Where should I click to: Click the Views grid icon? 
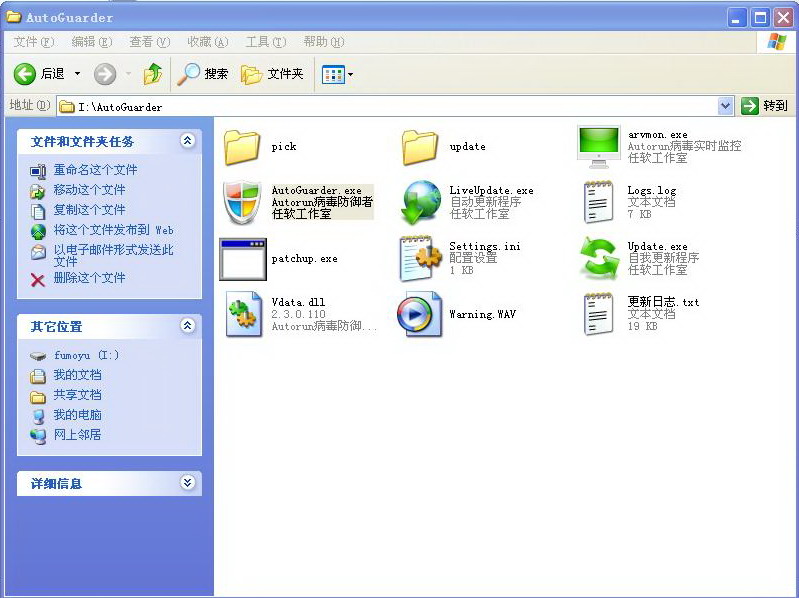[333, 75]
